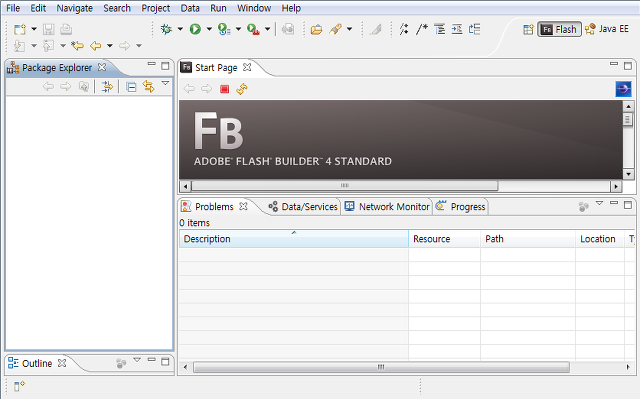The width and height of the screenshot is (640, 399).
Task: Switch to the Data/Services tab
Action: (303, 207)
